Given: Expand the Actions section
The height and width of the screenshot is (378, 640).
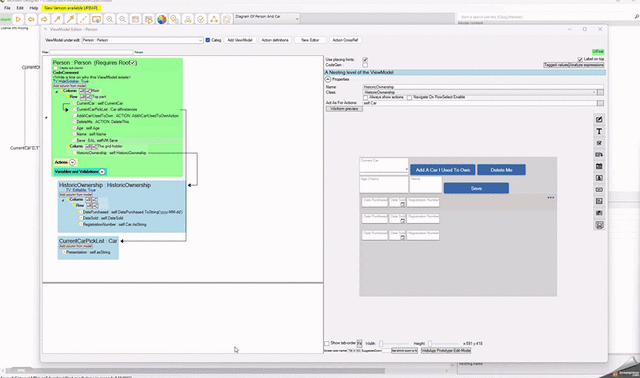Looking at the screenshot, I should pyautogui.click(x=73, y=162).
